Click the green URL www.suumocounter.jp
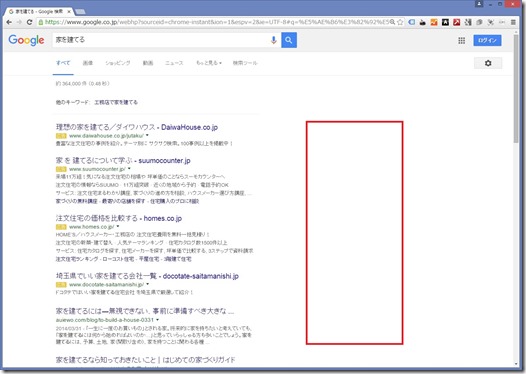Image resolution: width=526 pixels, height=374 pixels. pyautogui.click(x=97, y=169)
